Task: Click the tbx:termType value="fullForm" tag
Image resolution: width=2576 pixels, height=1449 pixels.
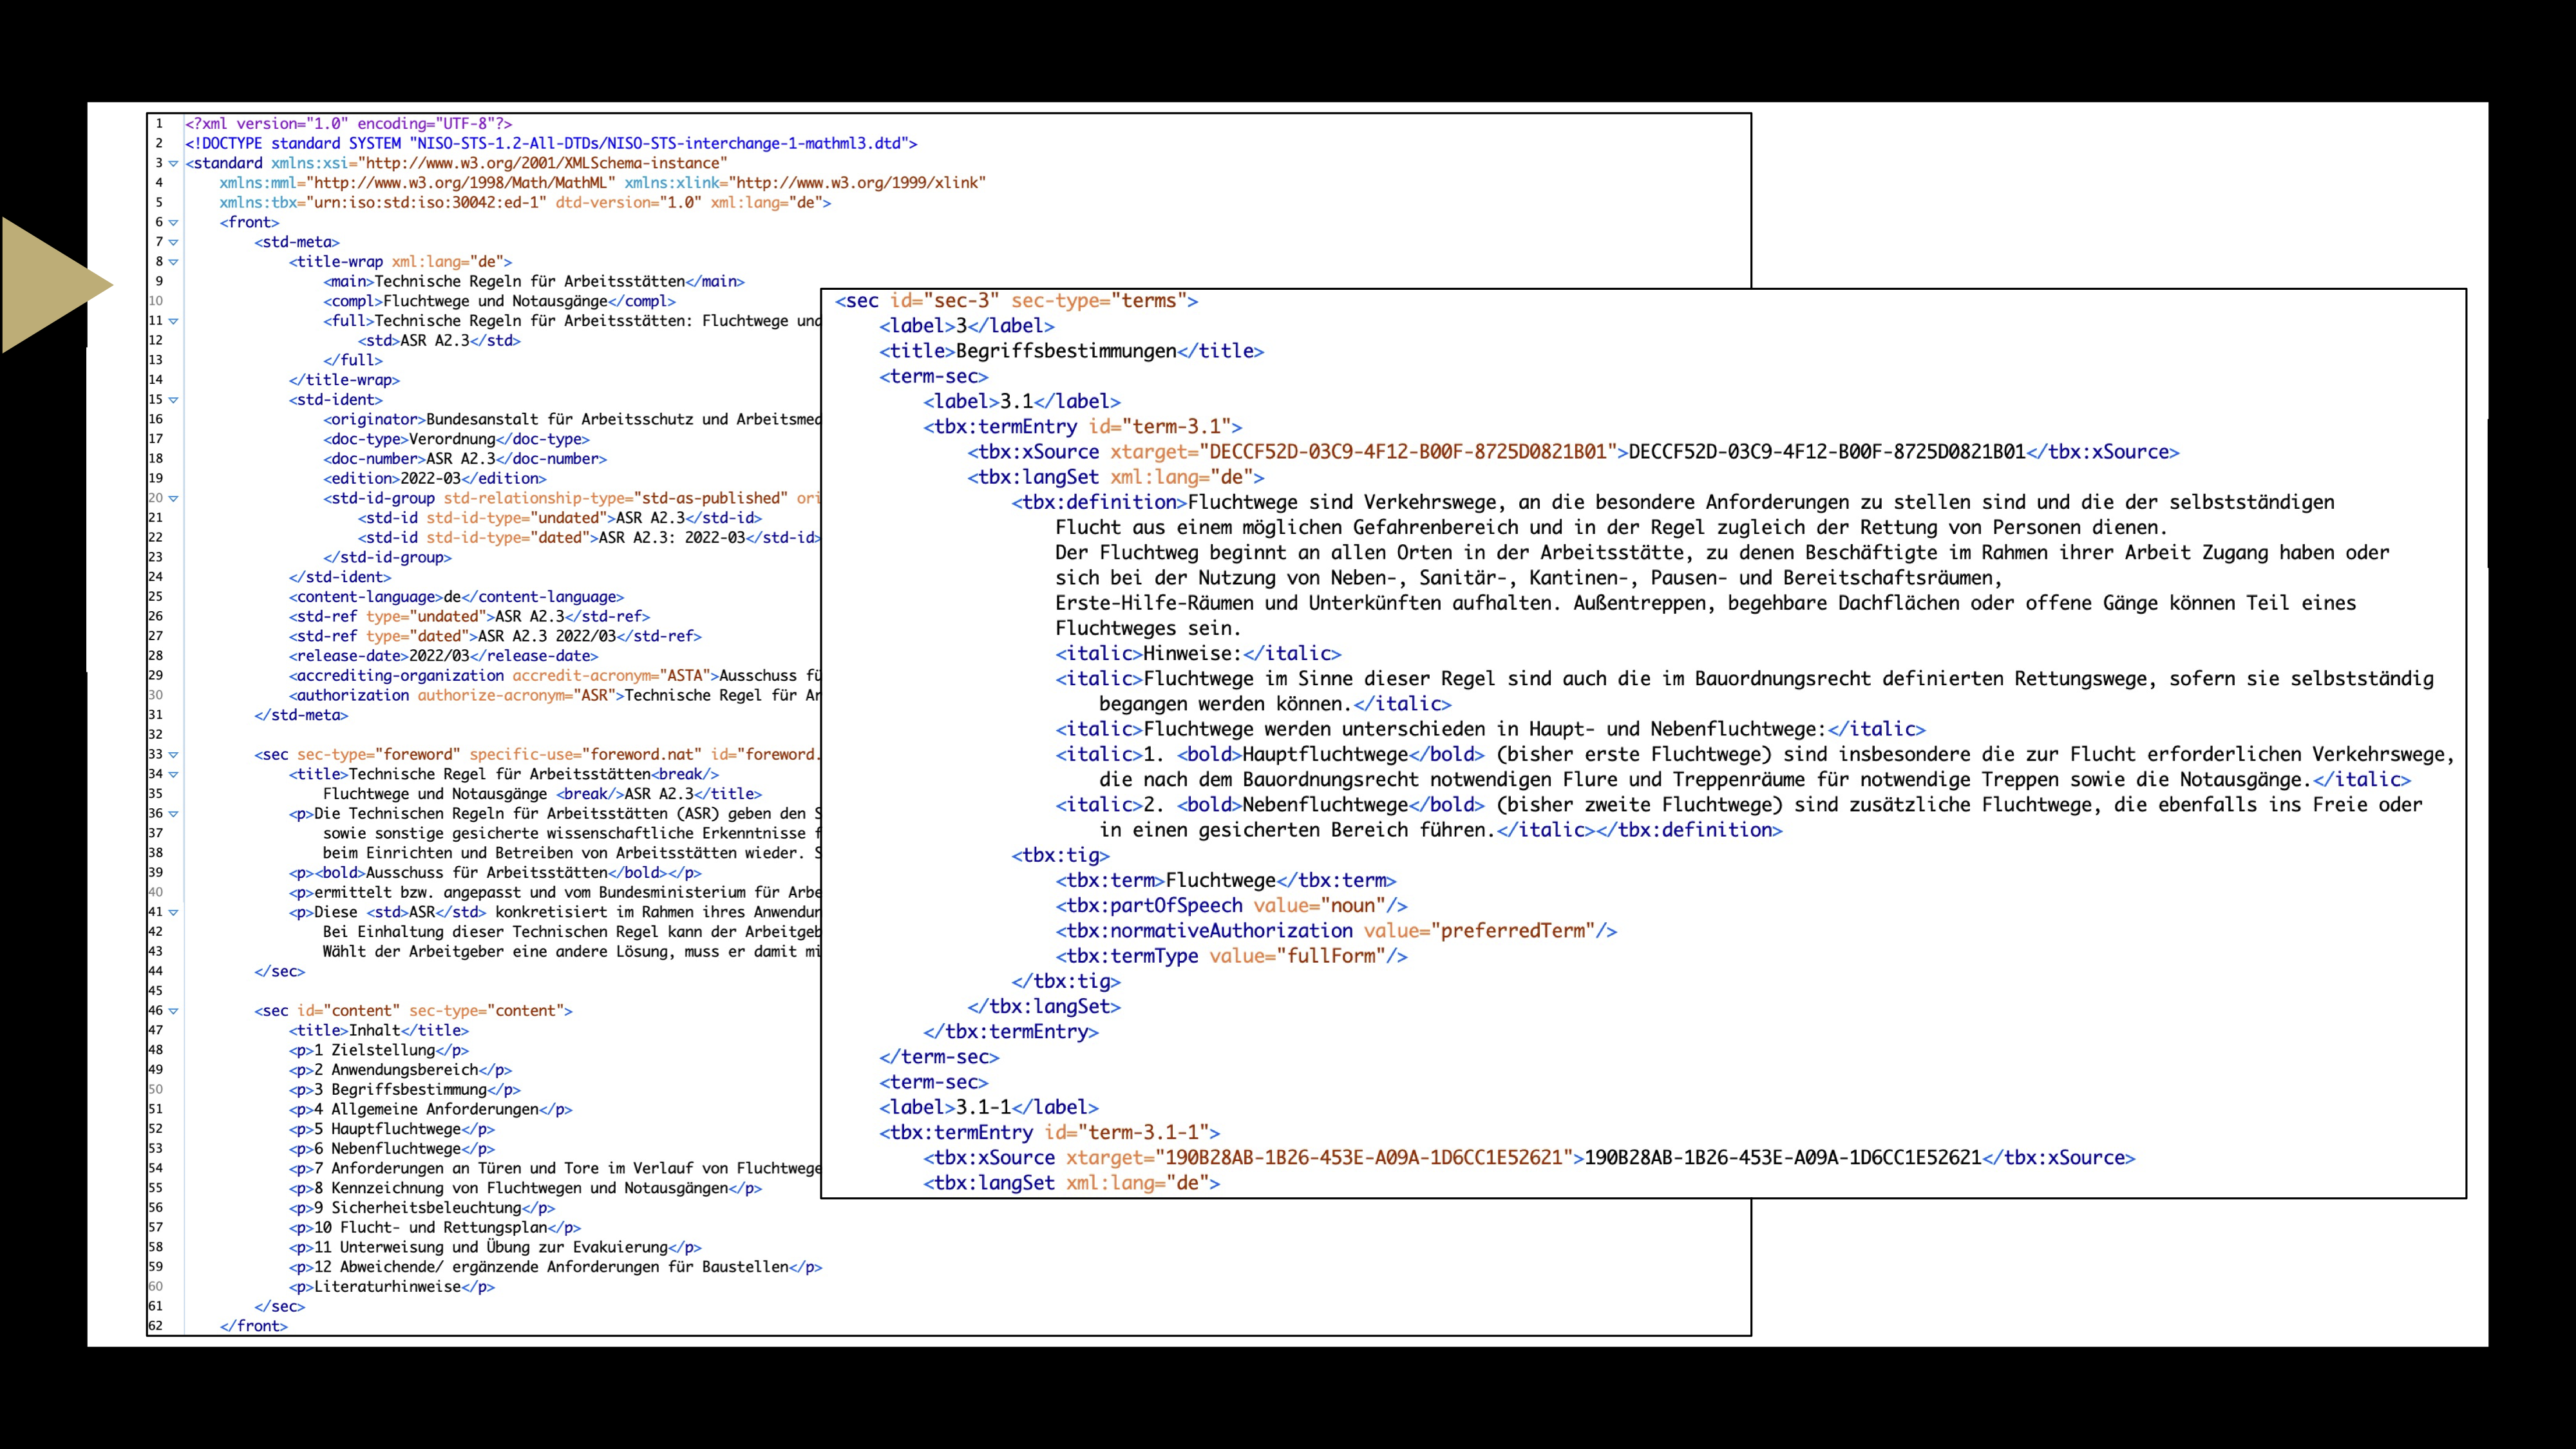Action: pyautogui.click(x=1231, y=956)
